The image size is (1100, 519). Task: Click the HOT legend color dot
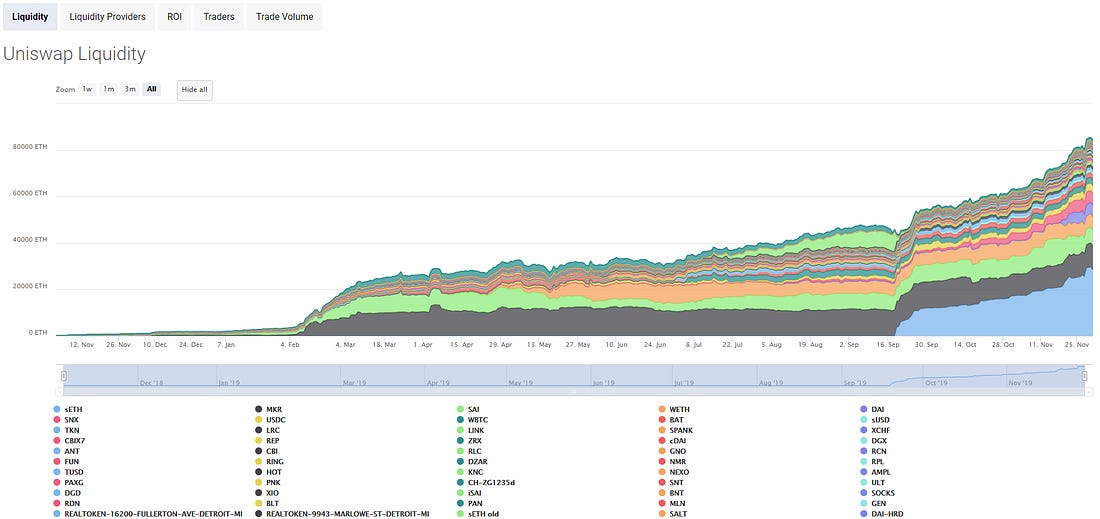coord(259,472)
